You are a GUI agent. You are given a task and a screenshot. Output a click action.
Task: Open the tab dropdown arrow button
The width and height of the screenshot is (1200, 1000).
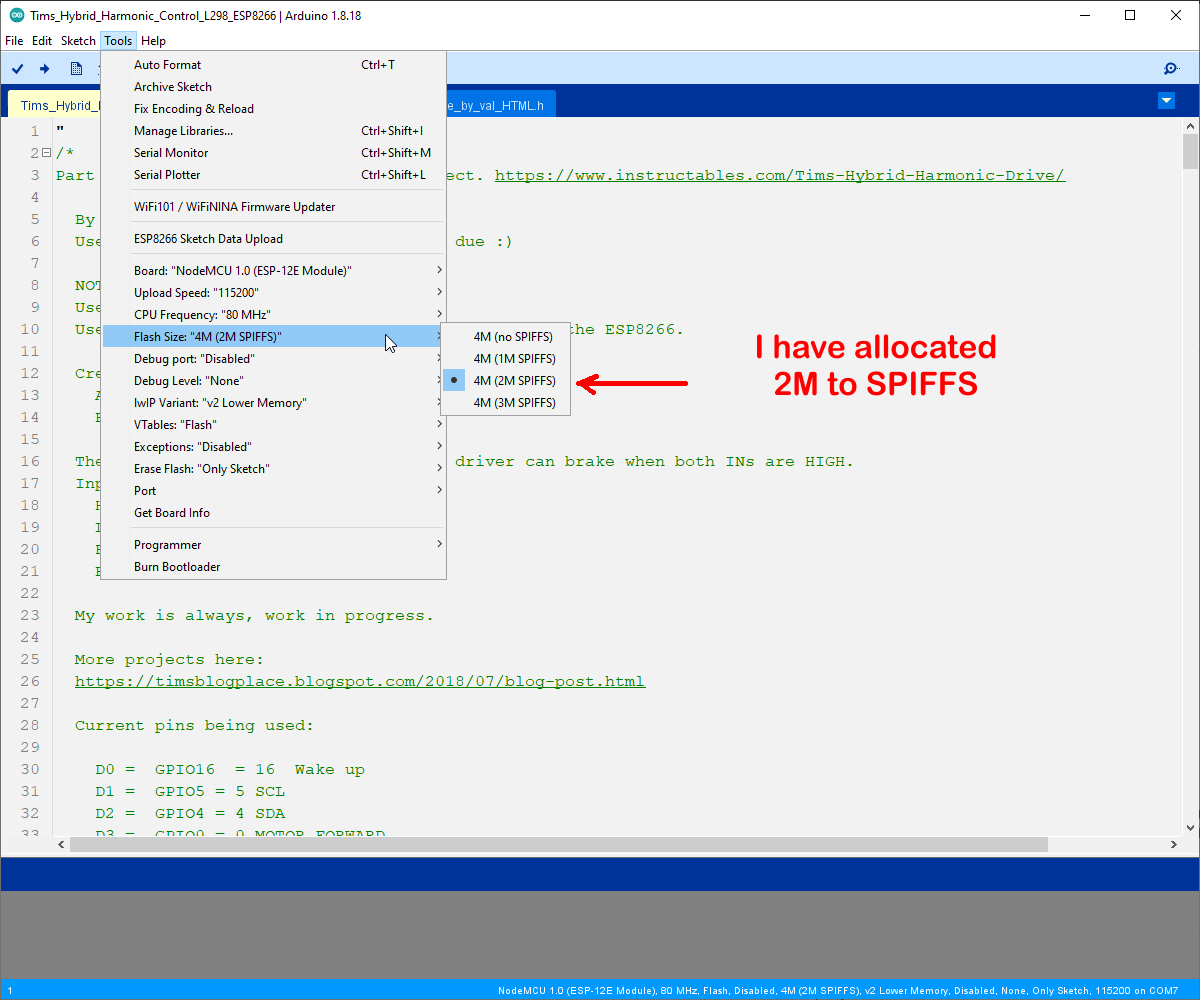tap(1166, 100)
